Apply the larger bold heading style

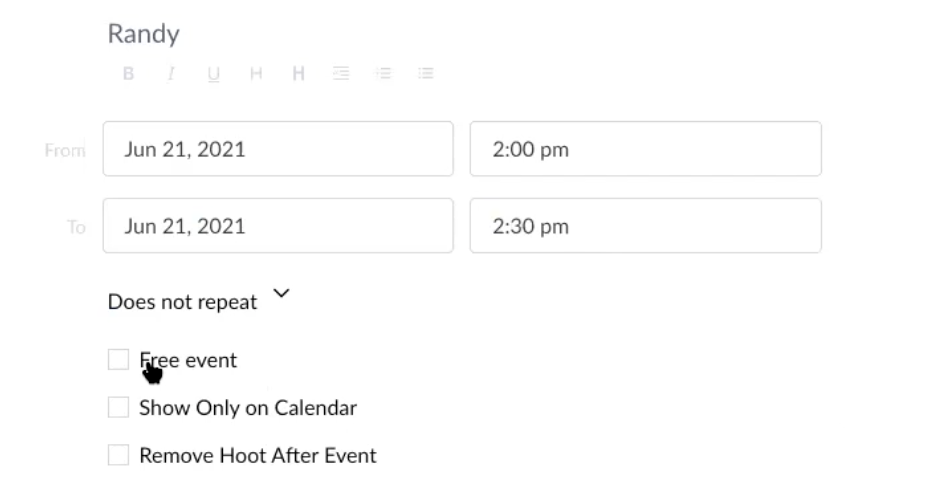point(298,74)
